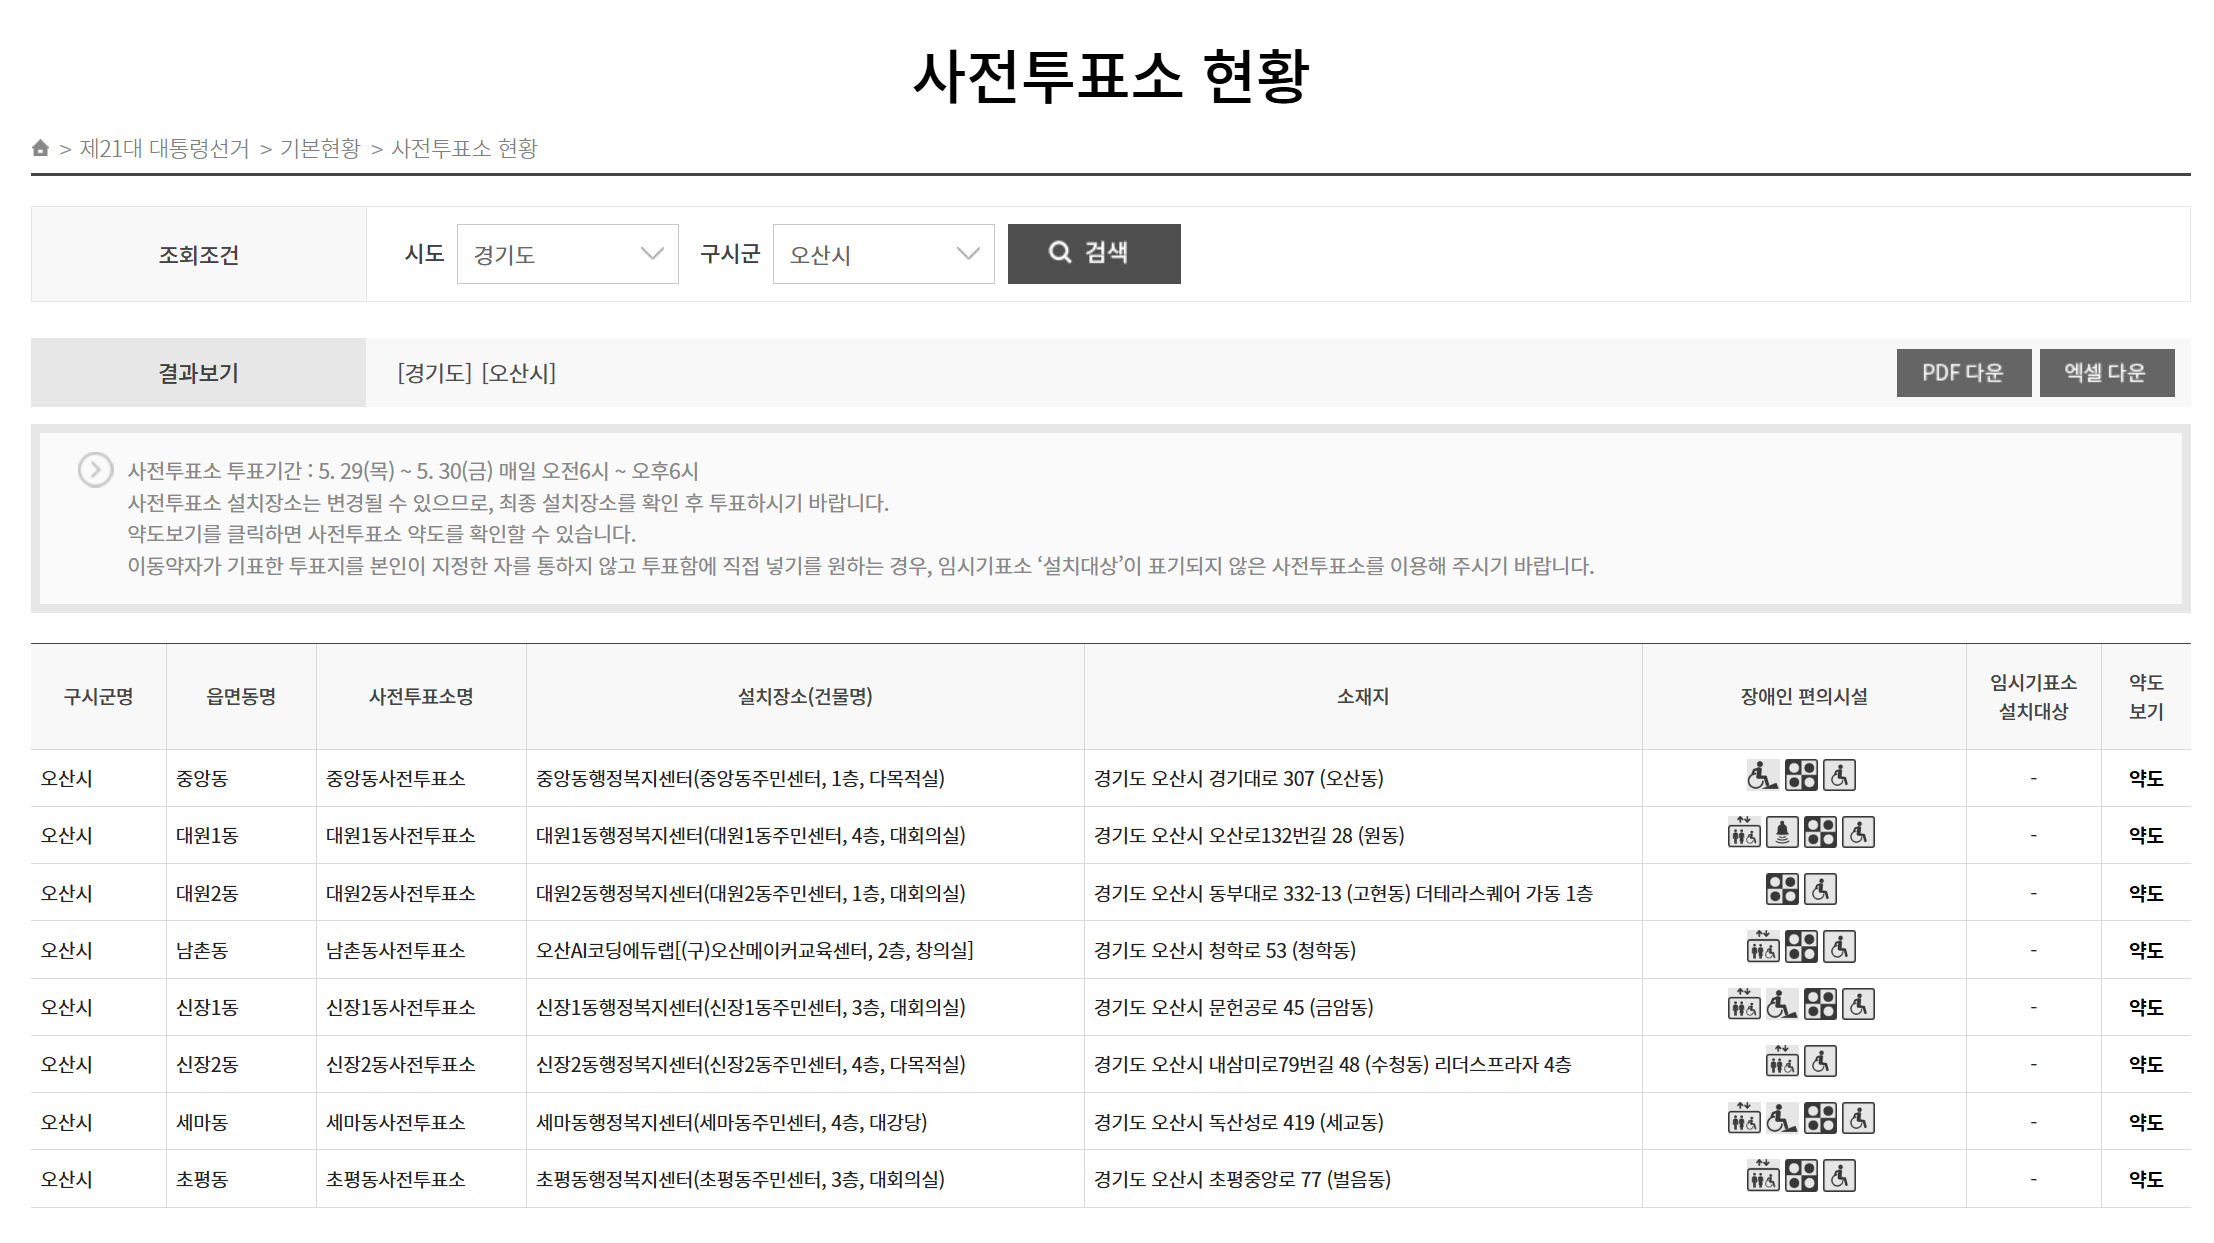
Task: Click the braille block icon in 대원2동 row
Action: point(1782,890)
